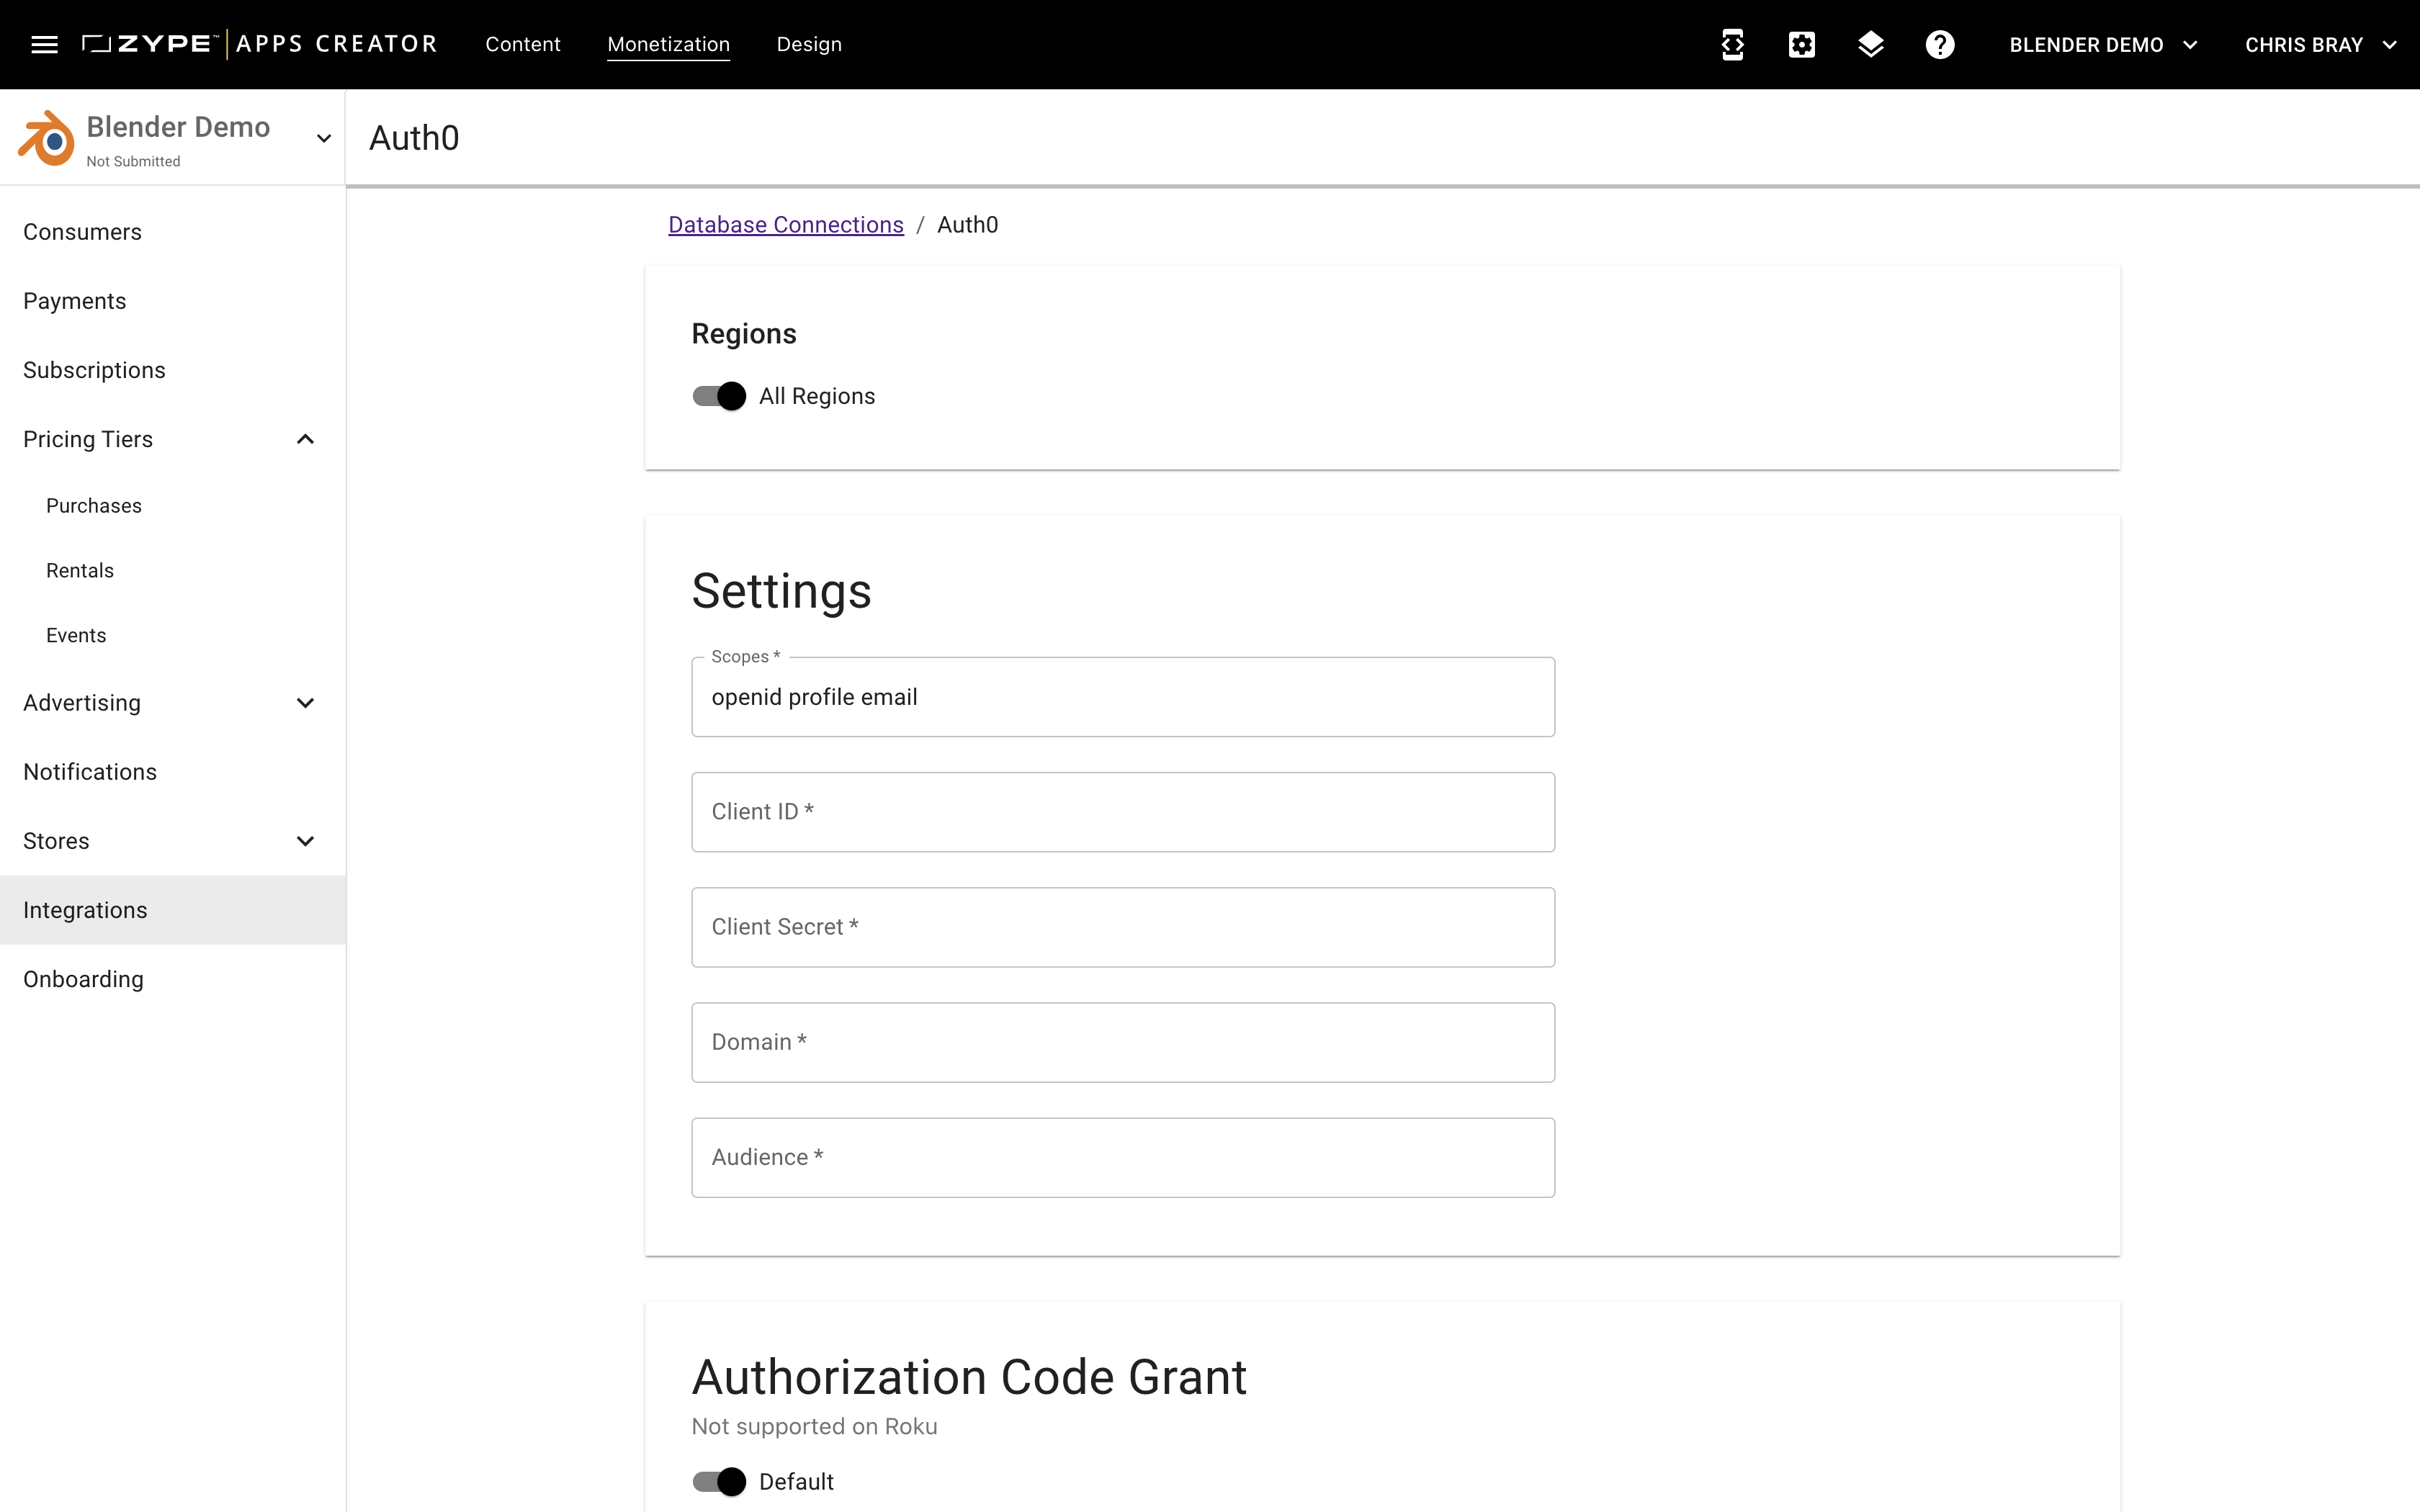Open the help question mark icon
This screenshot has height=1512, width=2420.
pyautogui.click(x=1939, y=44)
